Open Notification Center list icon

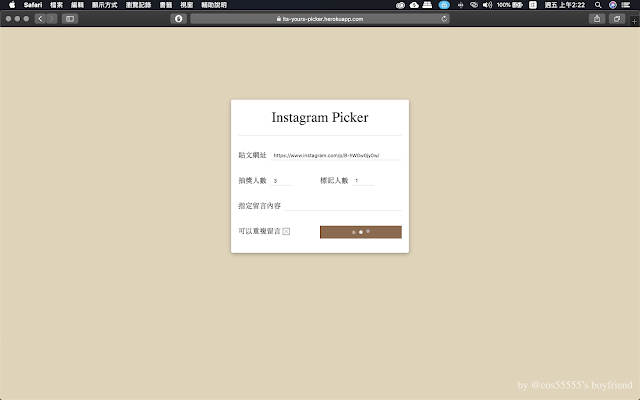(626, 5)
